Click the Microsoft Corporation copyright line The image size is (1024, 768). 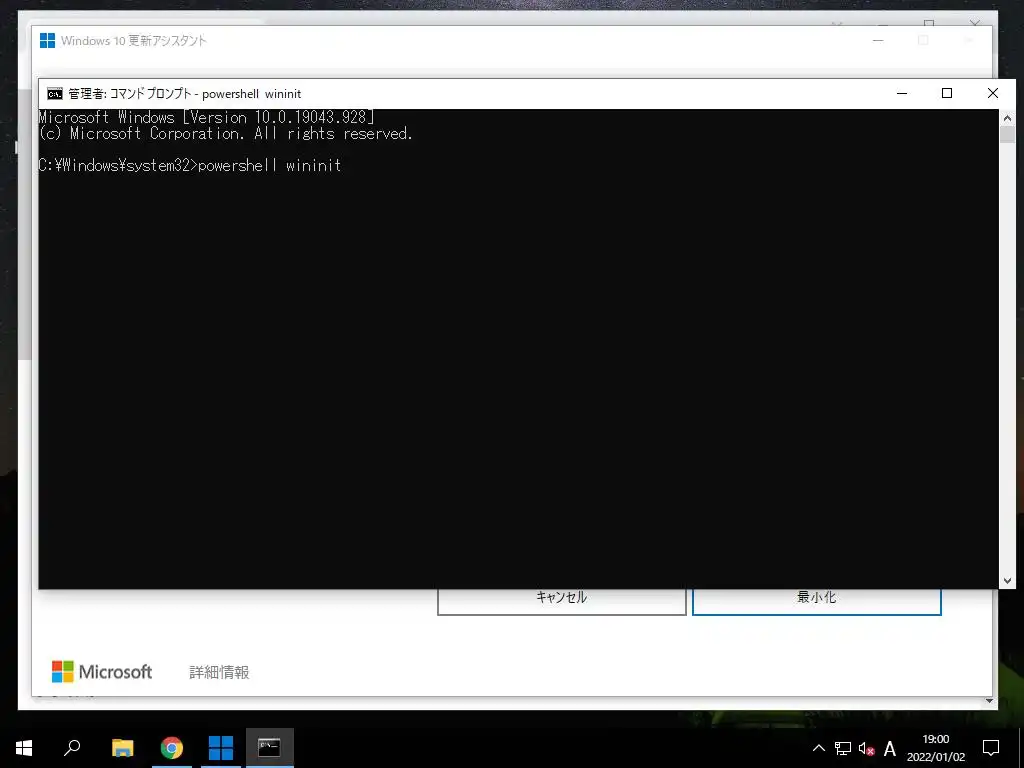click(x=225, y=134)
